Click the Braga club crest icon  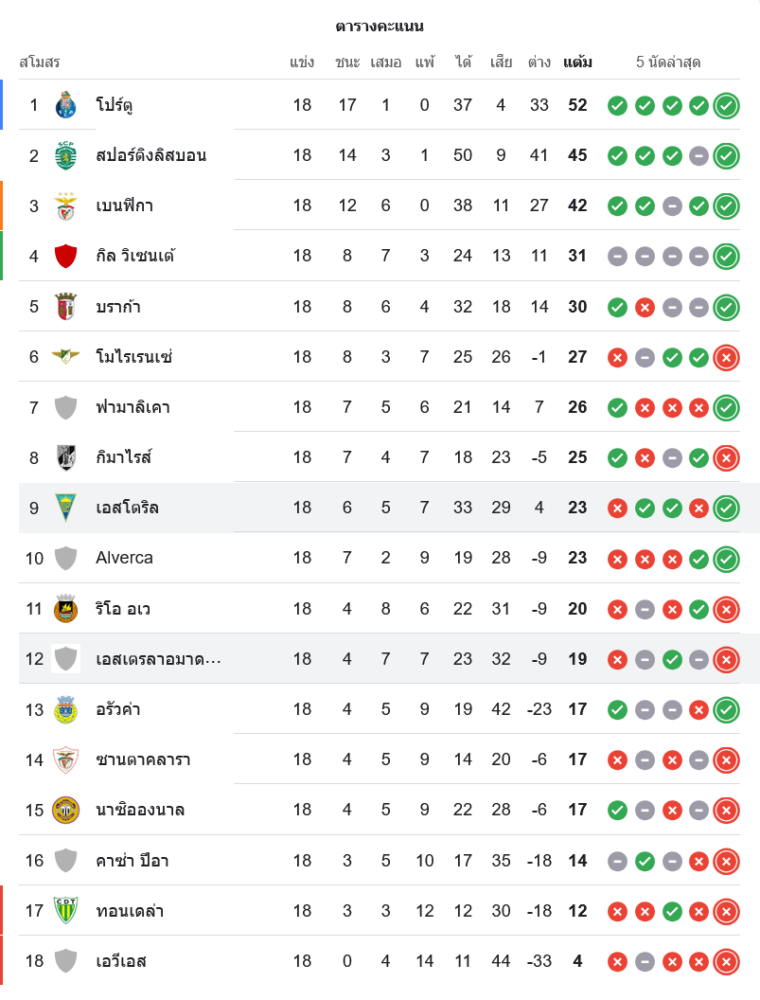coord(66,306)
